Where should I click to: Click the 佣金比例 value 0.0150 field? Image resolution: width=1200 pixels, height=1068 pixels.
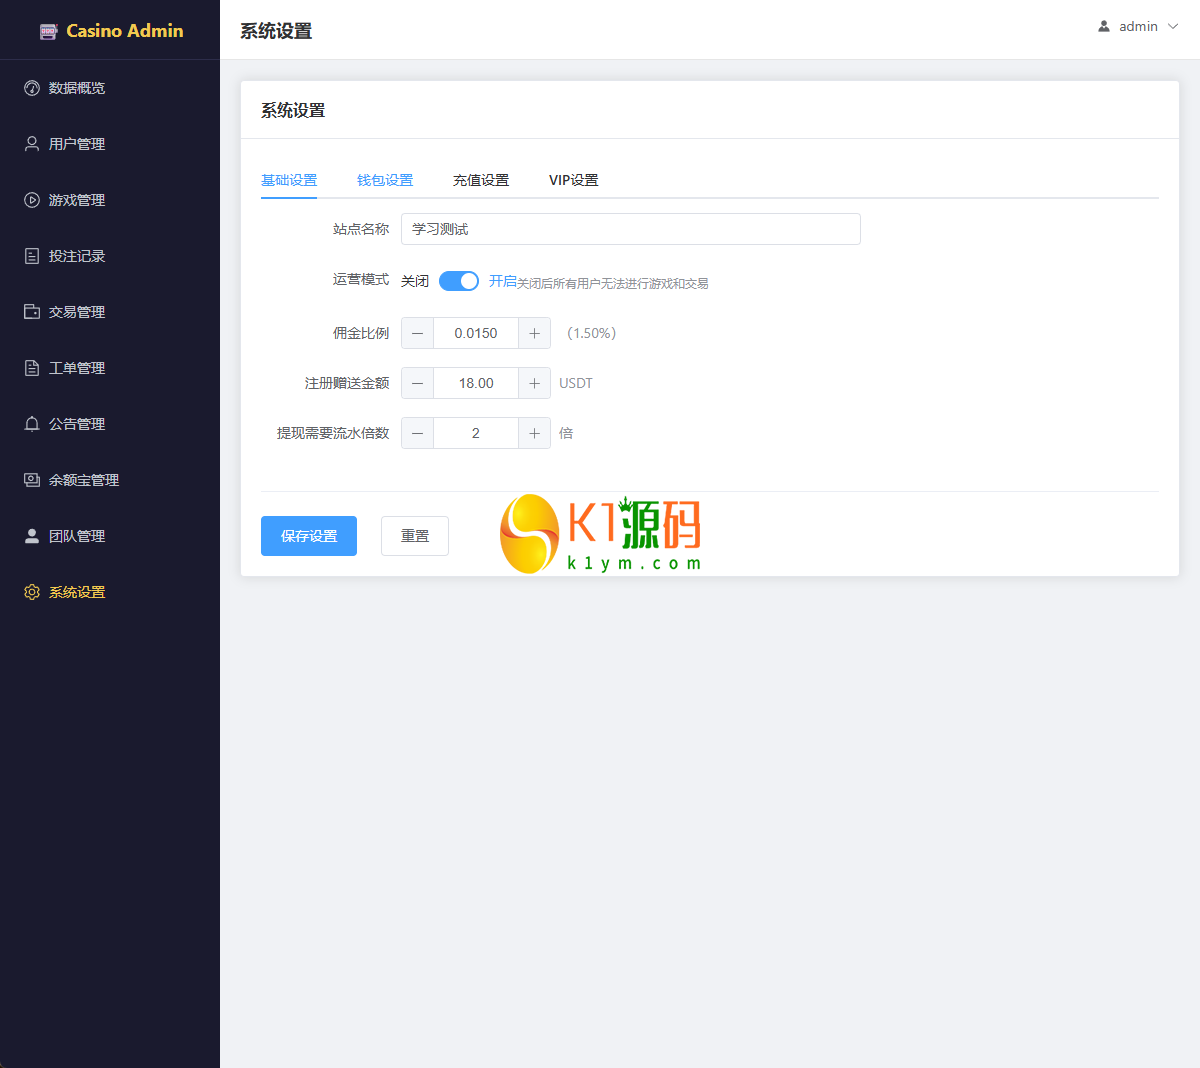point(476,333)
